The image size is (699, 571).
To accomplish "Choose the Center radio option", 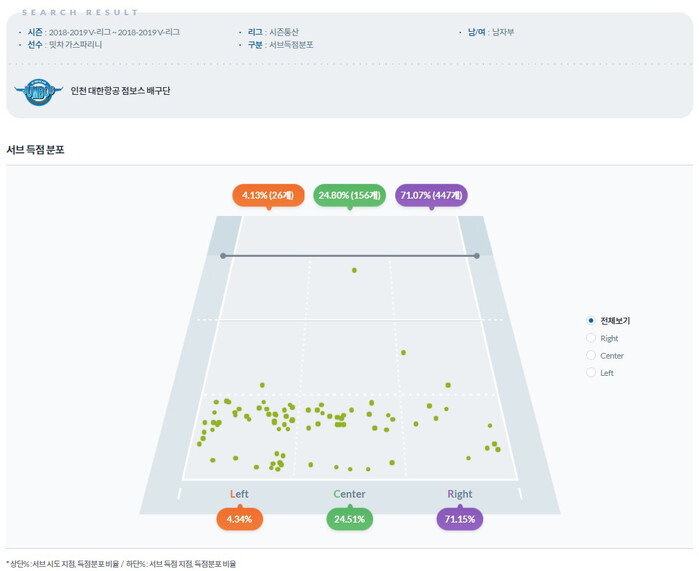I will [591, 355].
